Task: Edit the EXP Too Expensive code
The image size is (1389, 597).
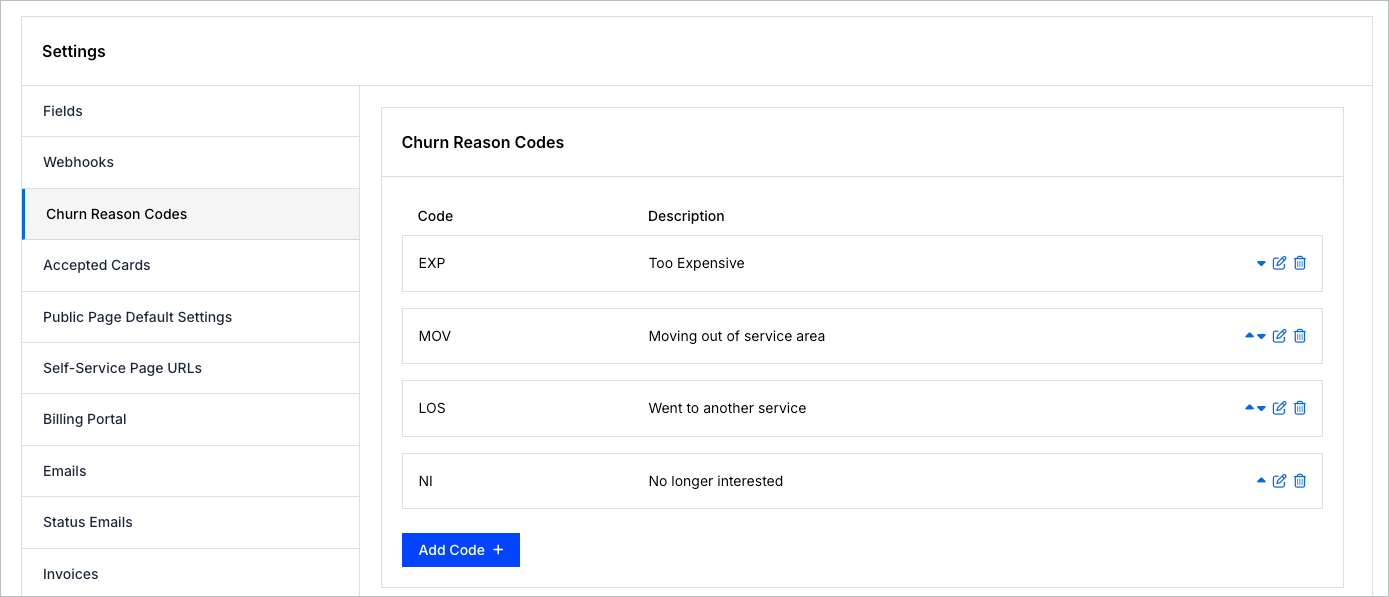Action: click(1279, 263)
